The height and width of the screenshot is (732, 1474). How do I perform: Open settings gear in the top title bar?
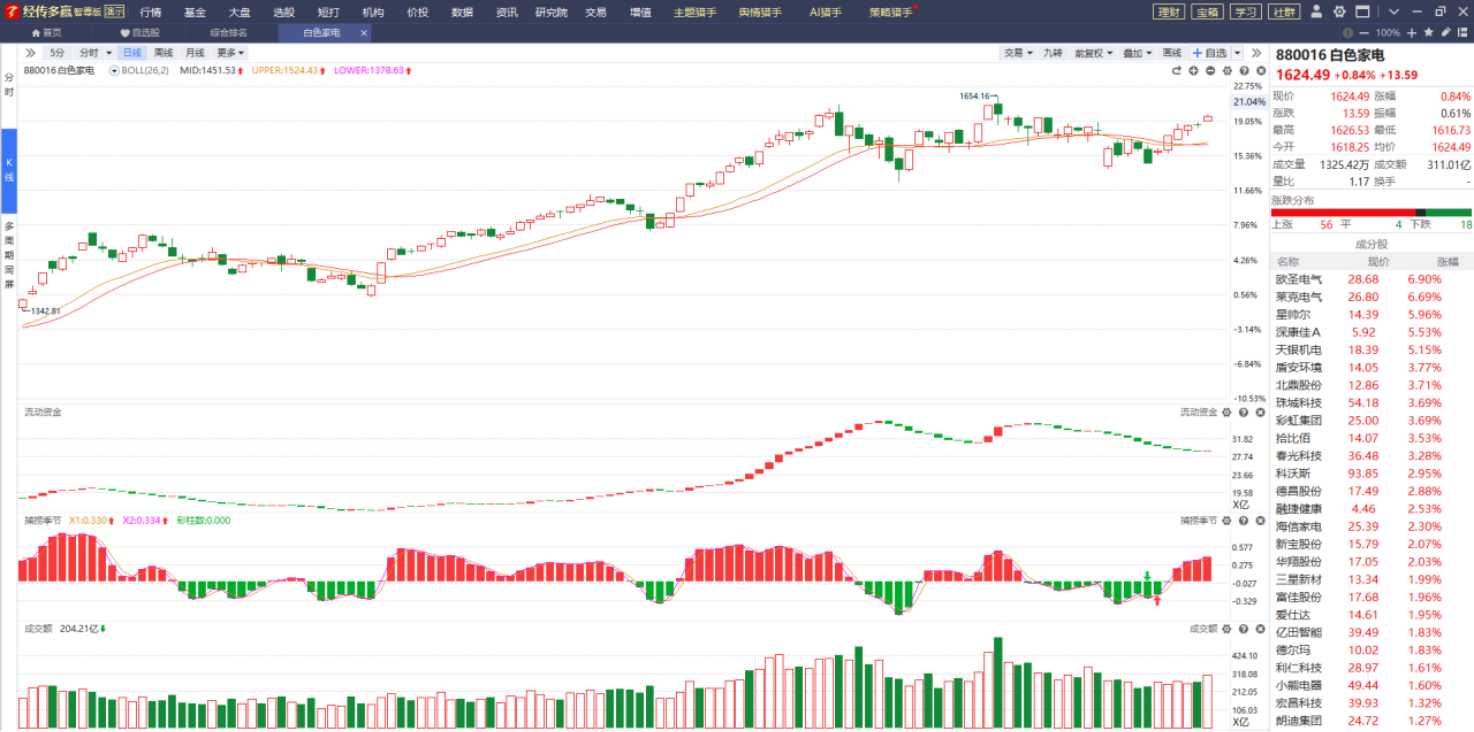1339,12
